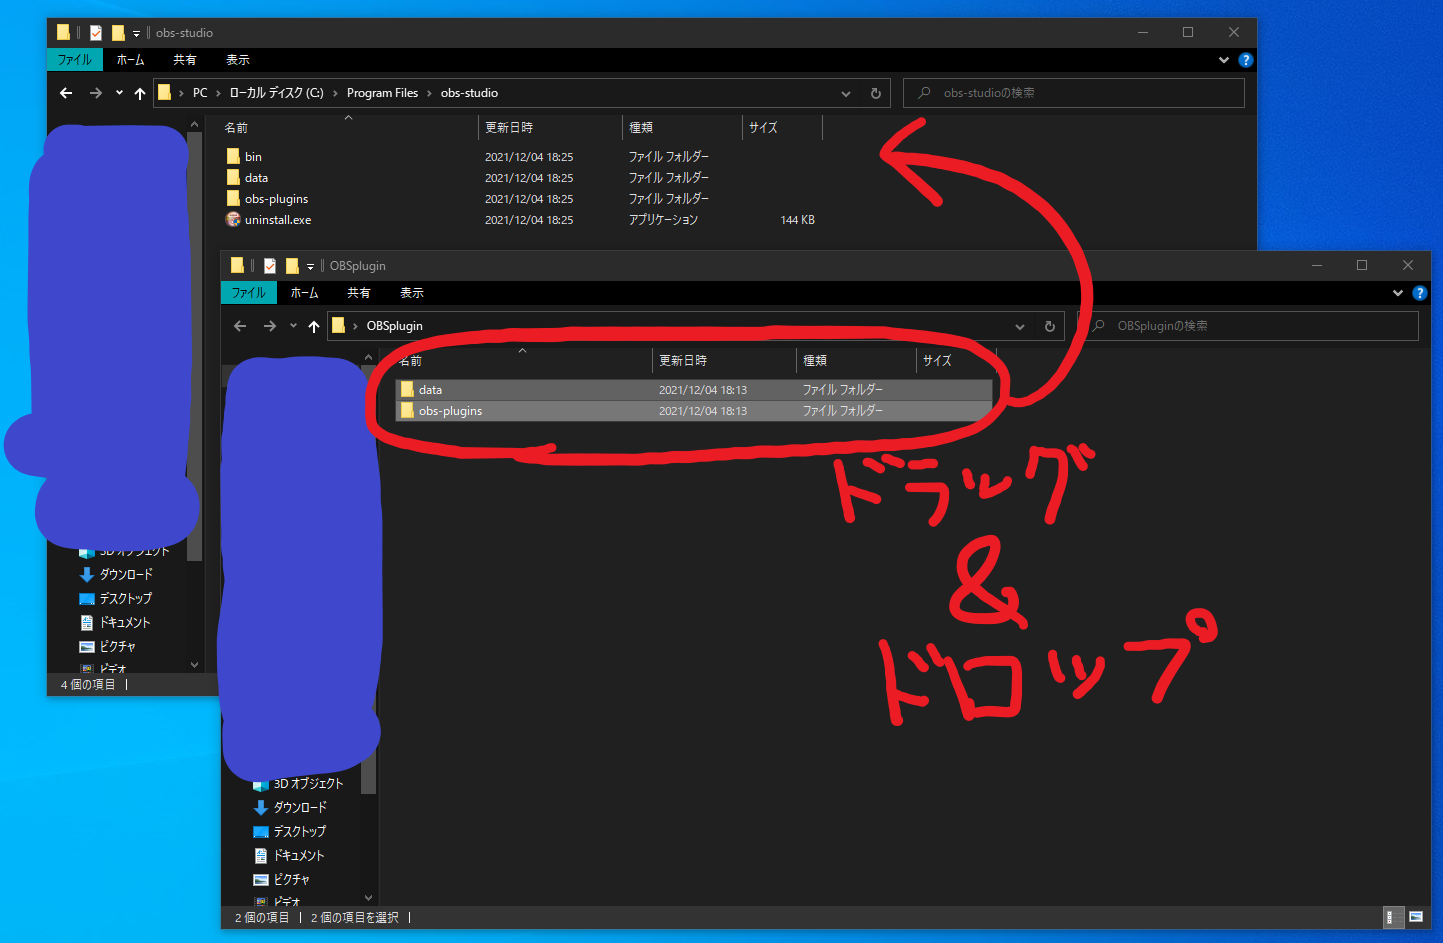This screenshot has width=1443, height=943.
Task: Open quick access toolbar menu in obs-studio
Action: point(136,34)
